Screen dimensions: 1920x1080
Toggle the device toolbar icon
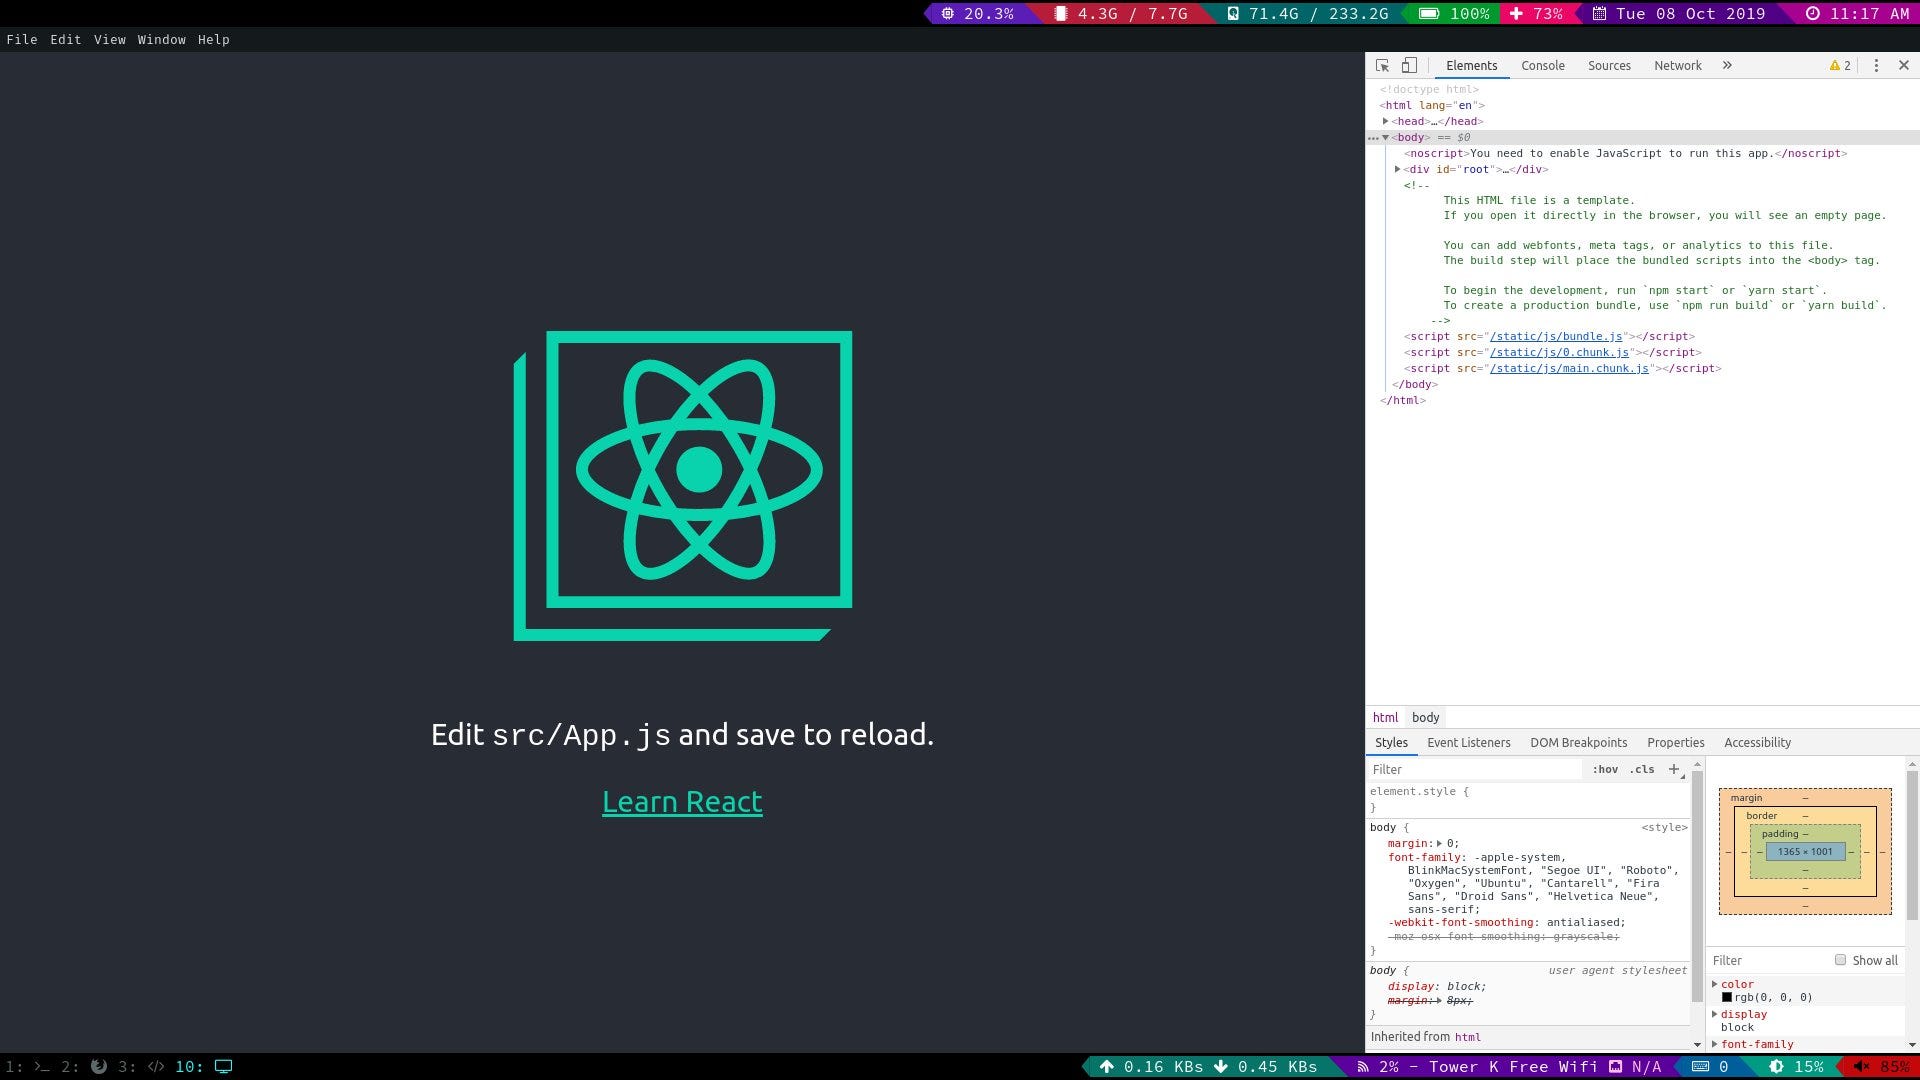tap(1409, 66)
